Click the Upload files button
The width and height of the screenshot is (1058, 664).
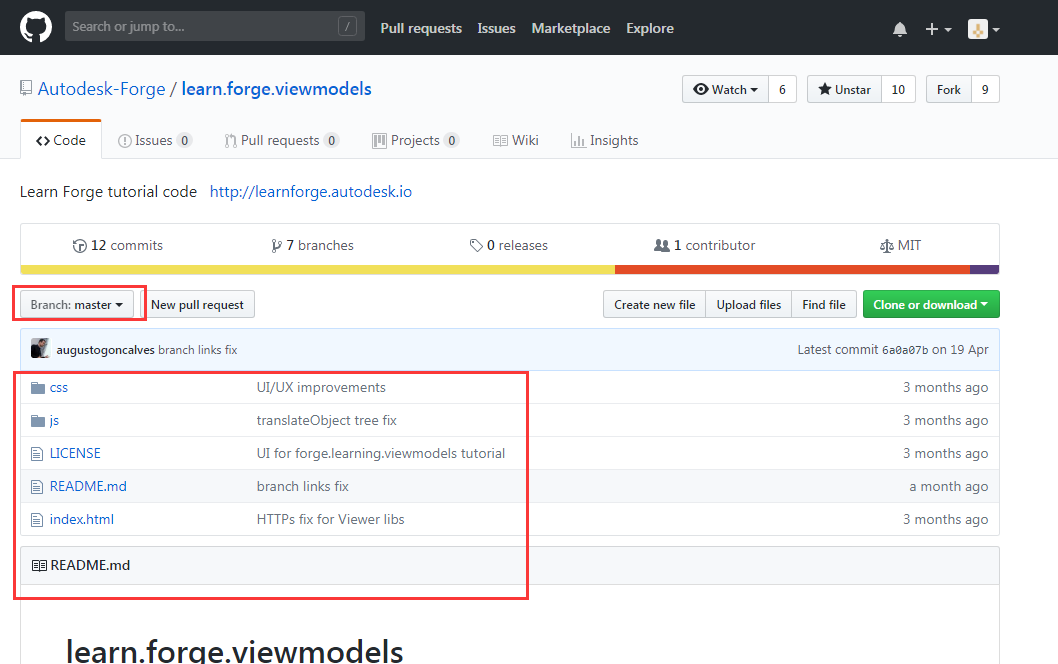point(748,304)
